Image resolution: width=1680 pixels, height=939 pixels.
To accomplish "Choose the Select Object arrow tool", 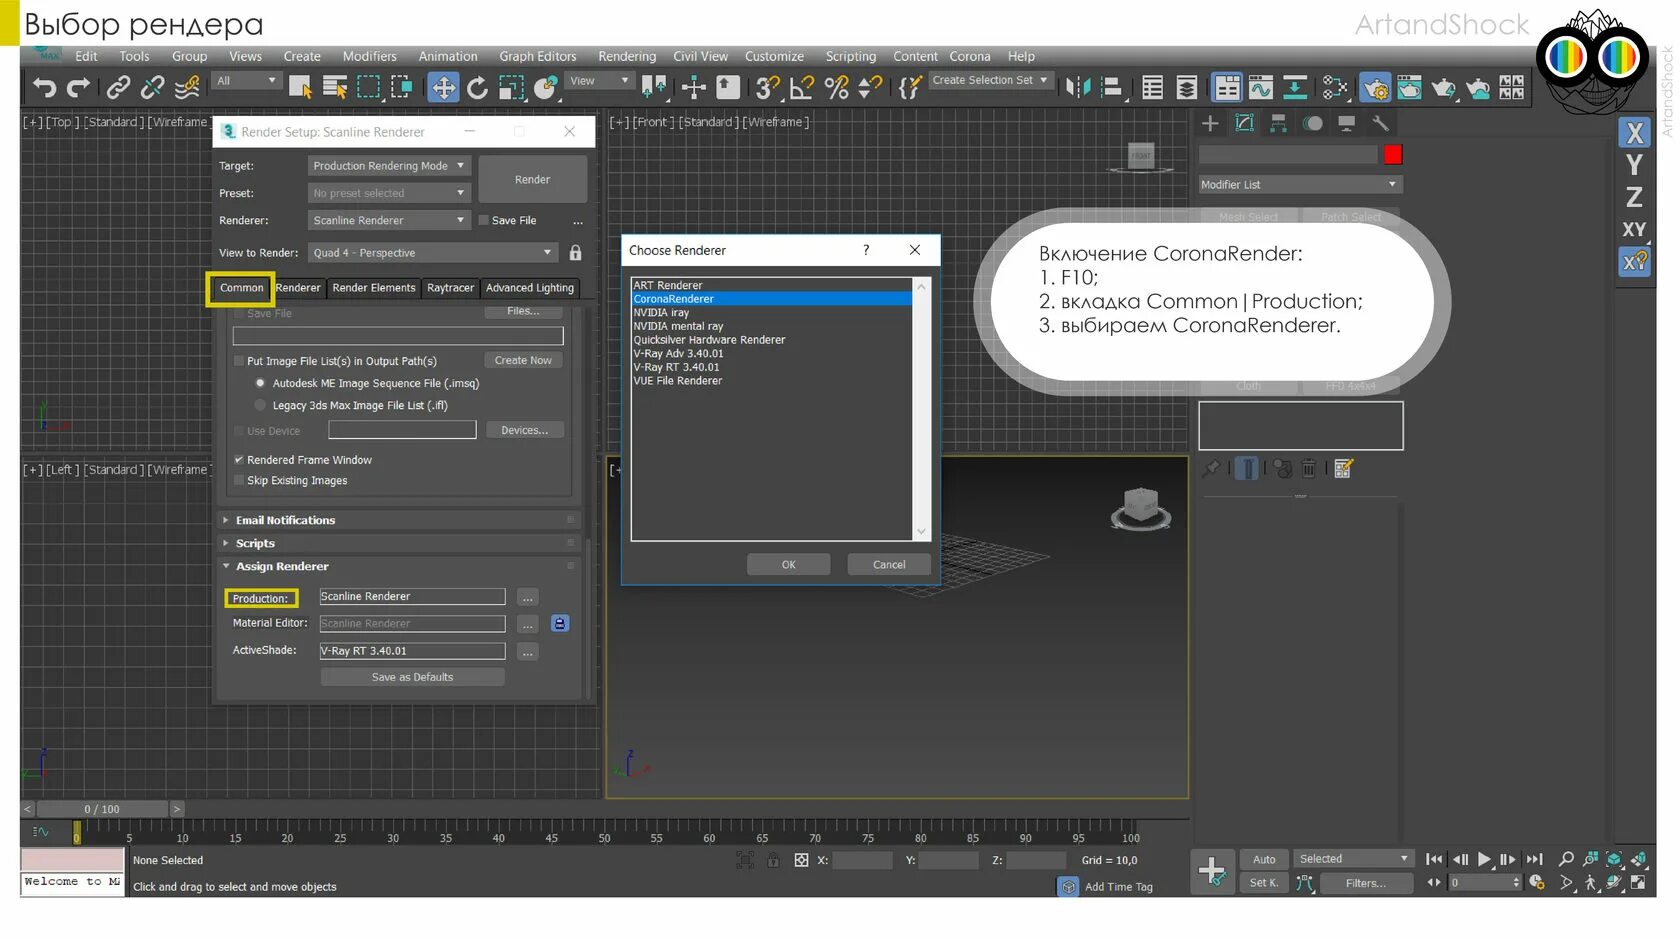I will (x=300, y=88).
